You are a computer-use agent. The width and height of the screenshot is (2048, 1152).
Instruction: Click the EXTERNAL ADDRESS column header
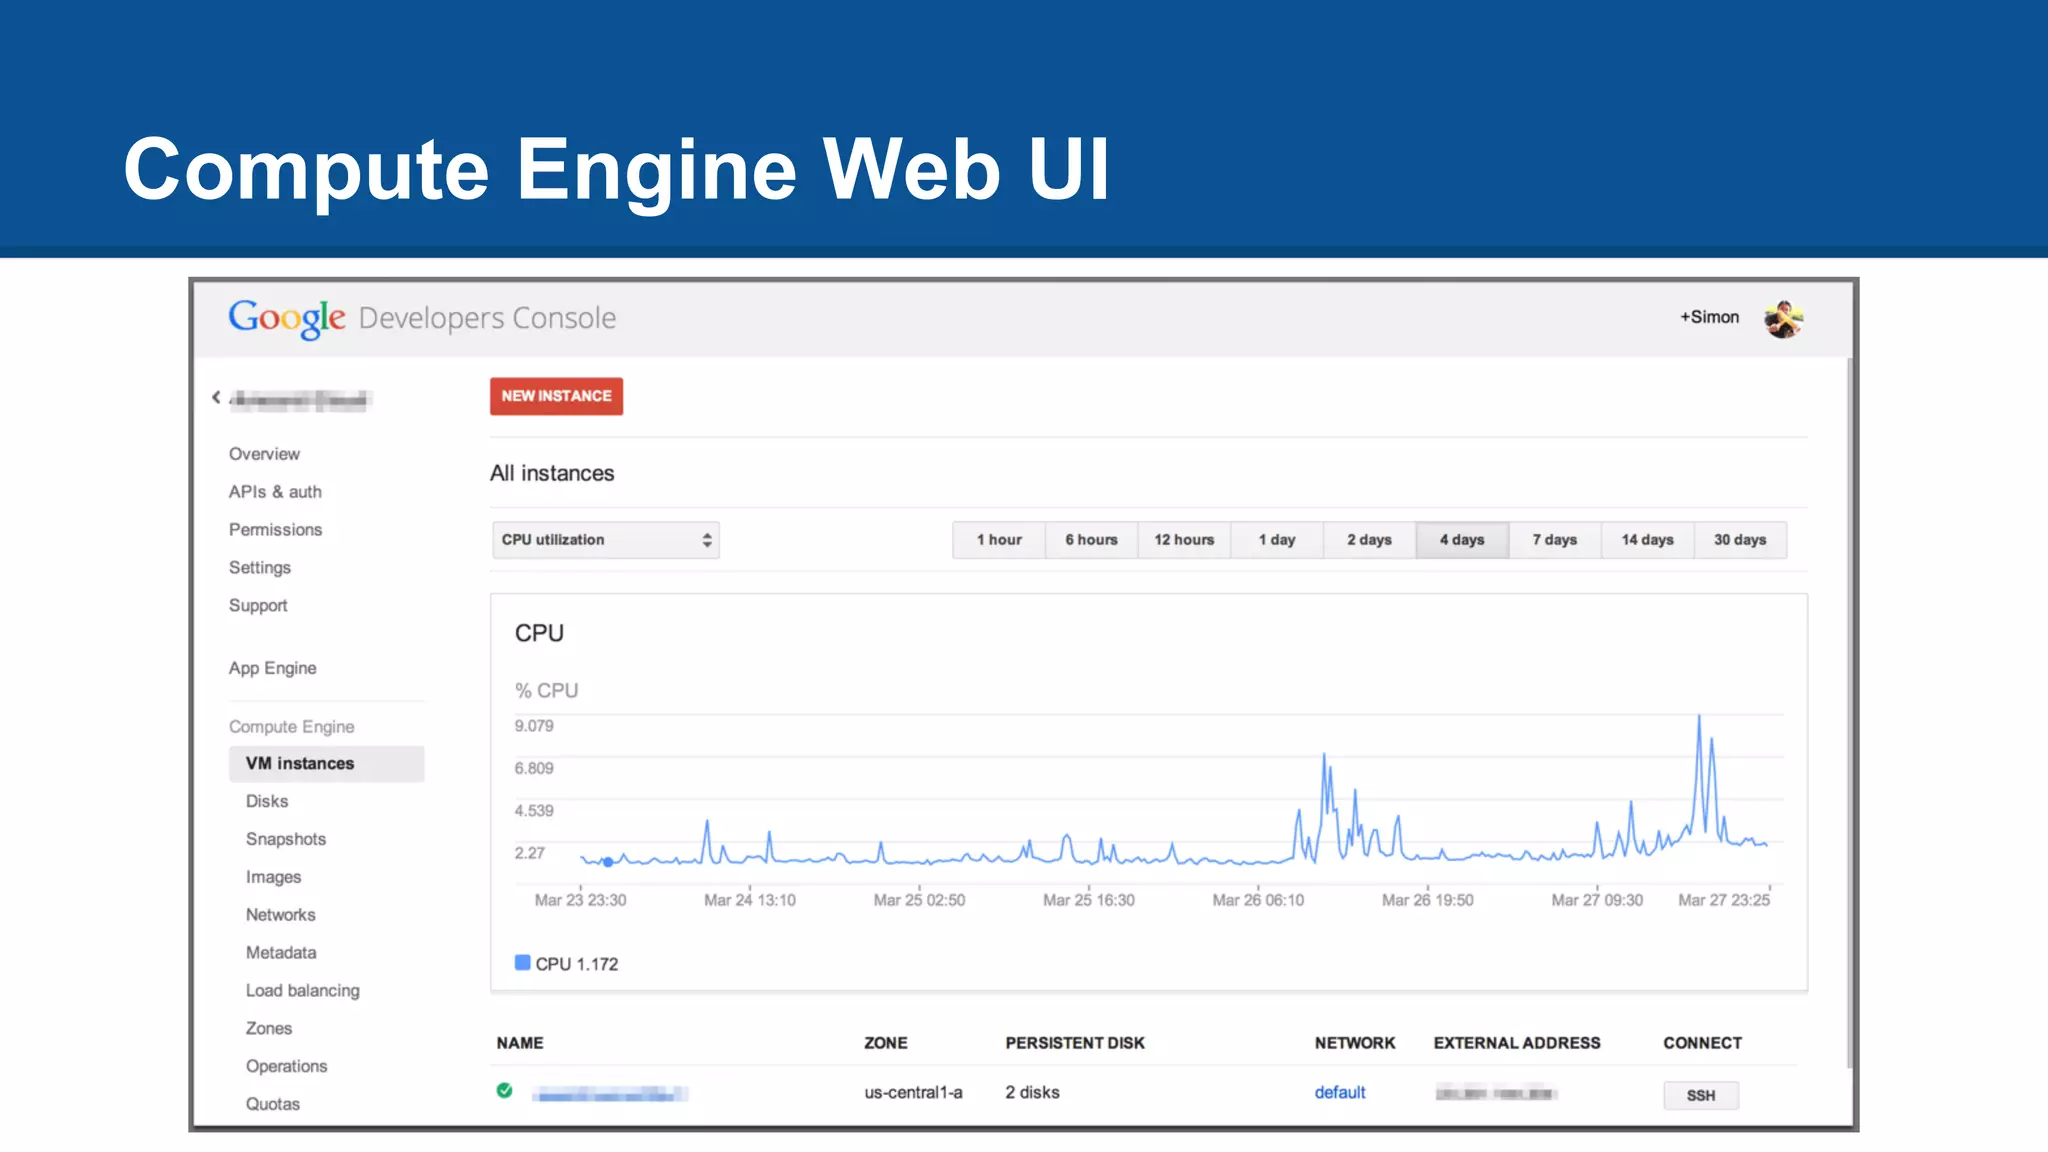click(1517, 1043)
